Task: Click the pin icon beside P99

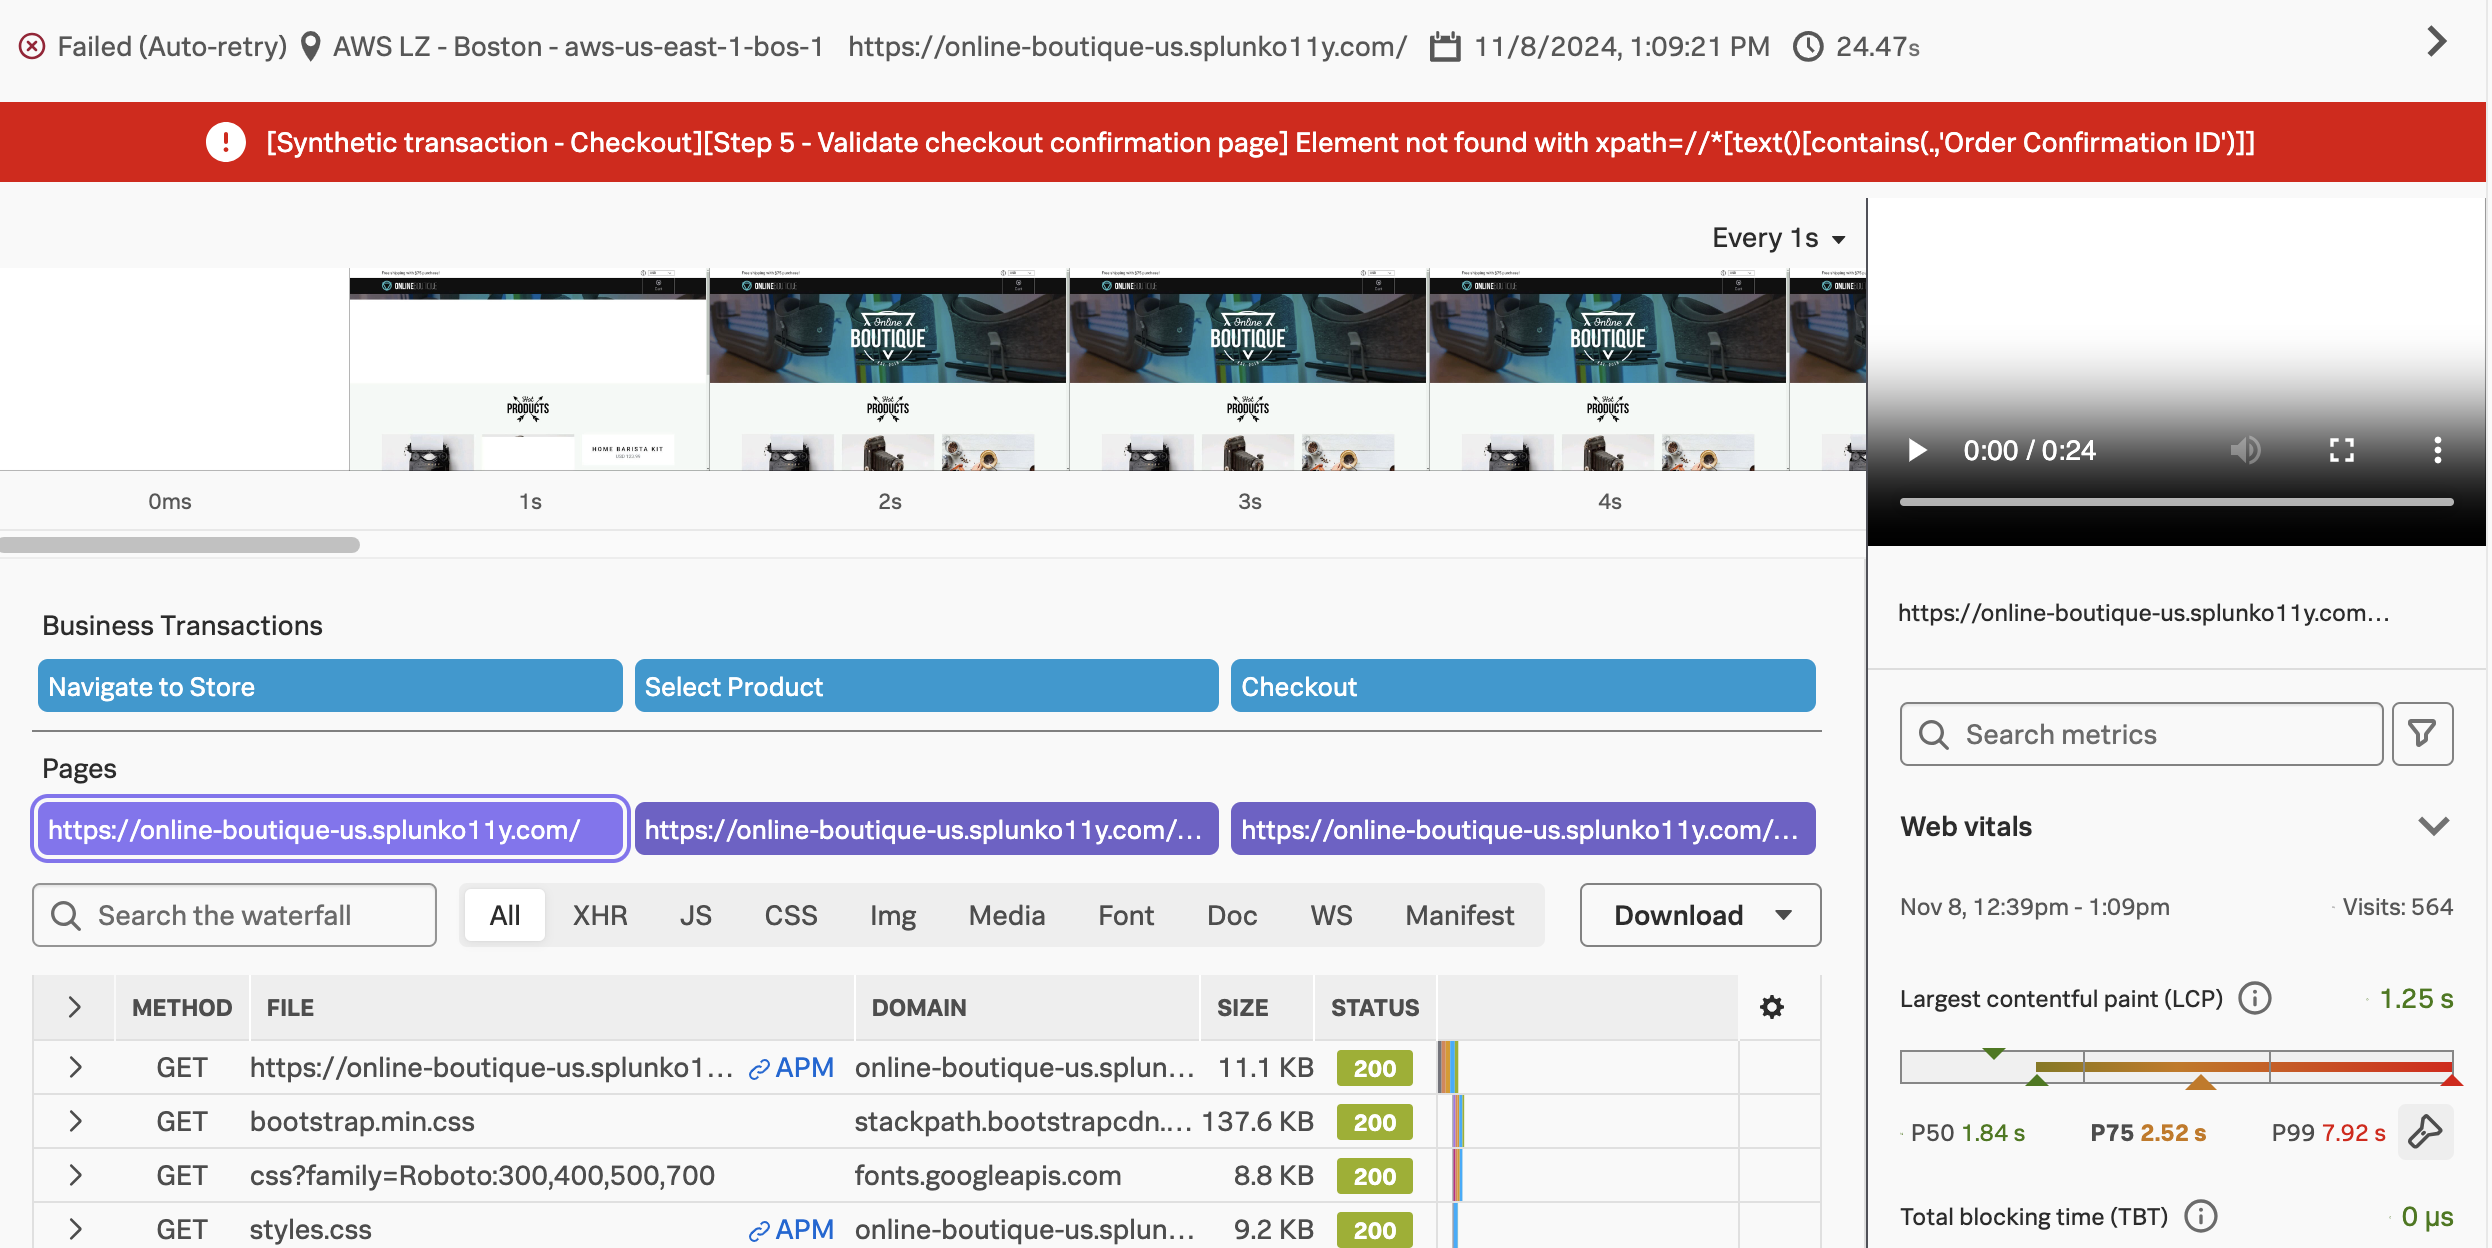Action: pyautogui.click(x=2424, y=1132)
